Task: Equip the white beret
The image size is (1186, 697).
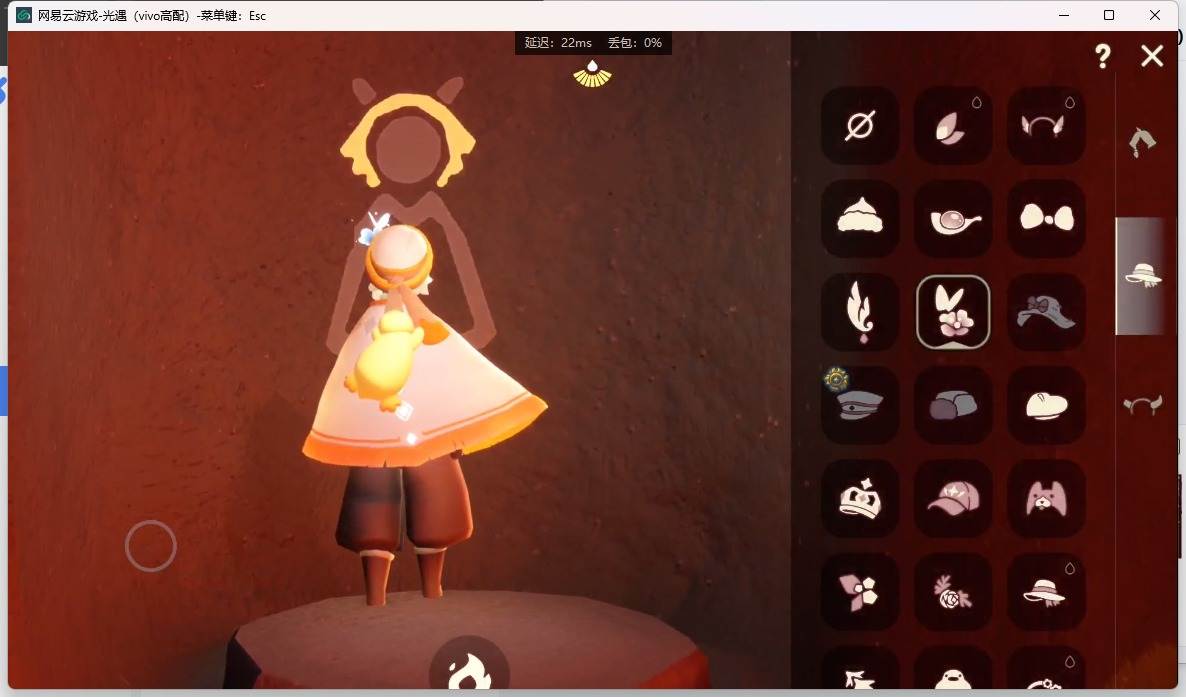Action: point(1046,405)
